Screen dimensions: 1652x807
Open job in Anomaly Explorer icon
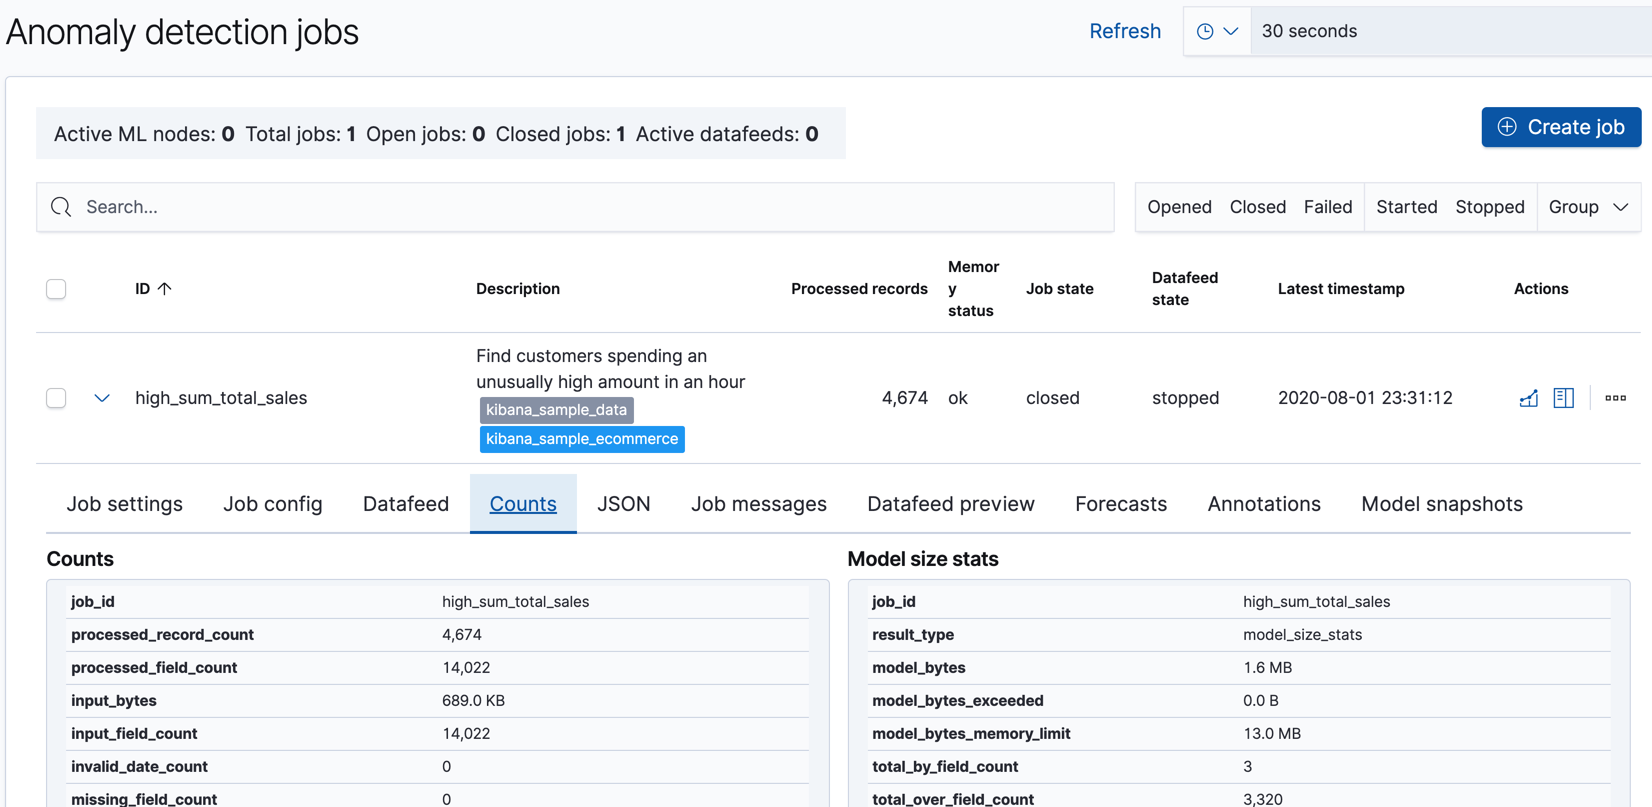1563,398
